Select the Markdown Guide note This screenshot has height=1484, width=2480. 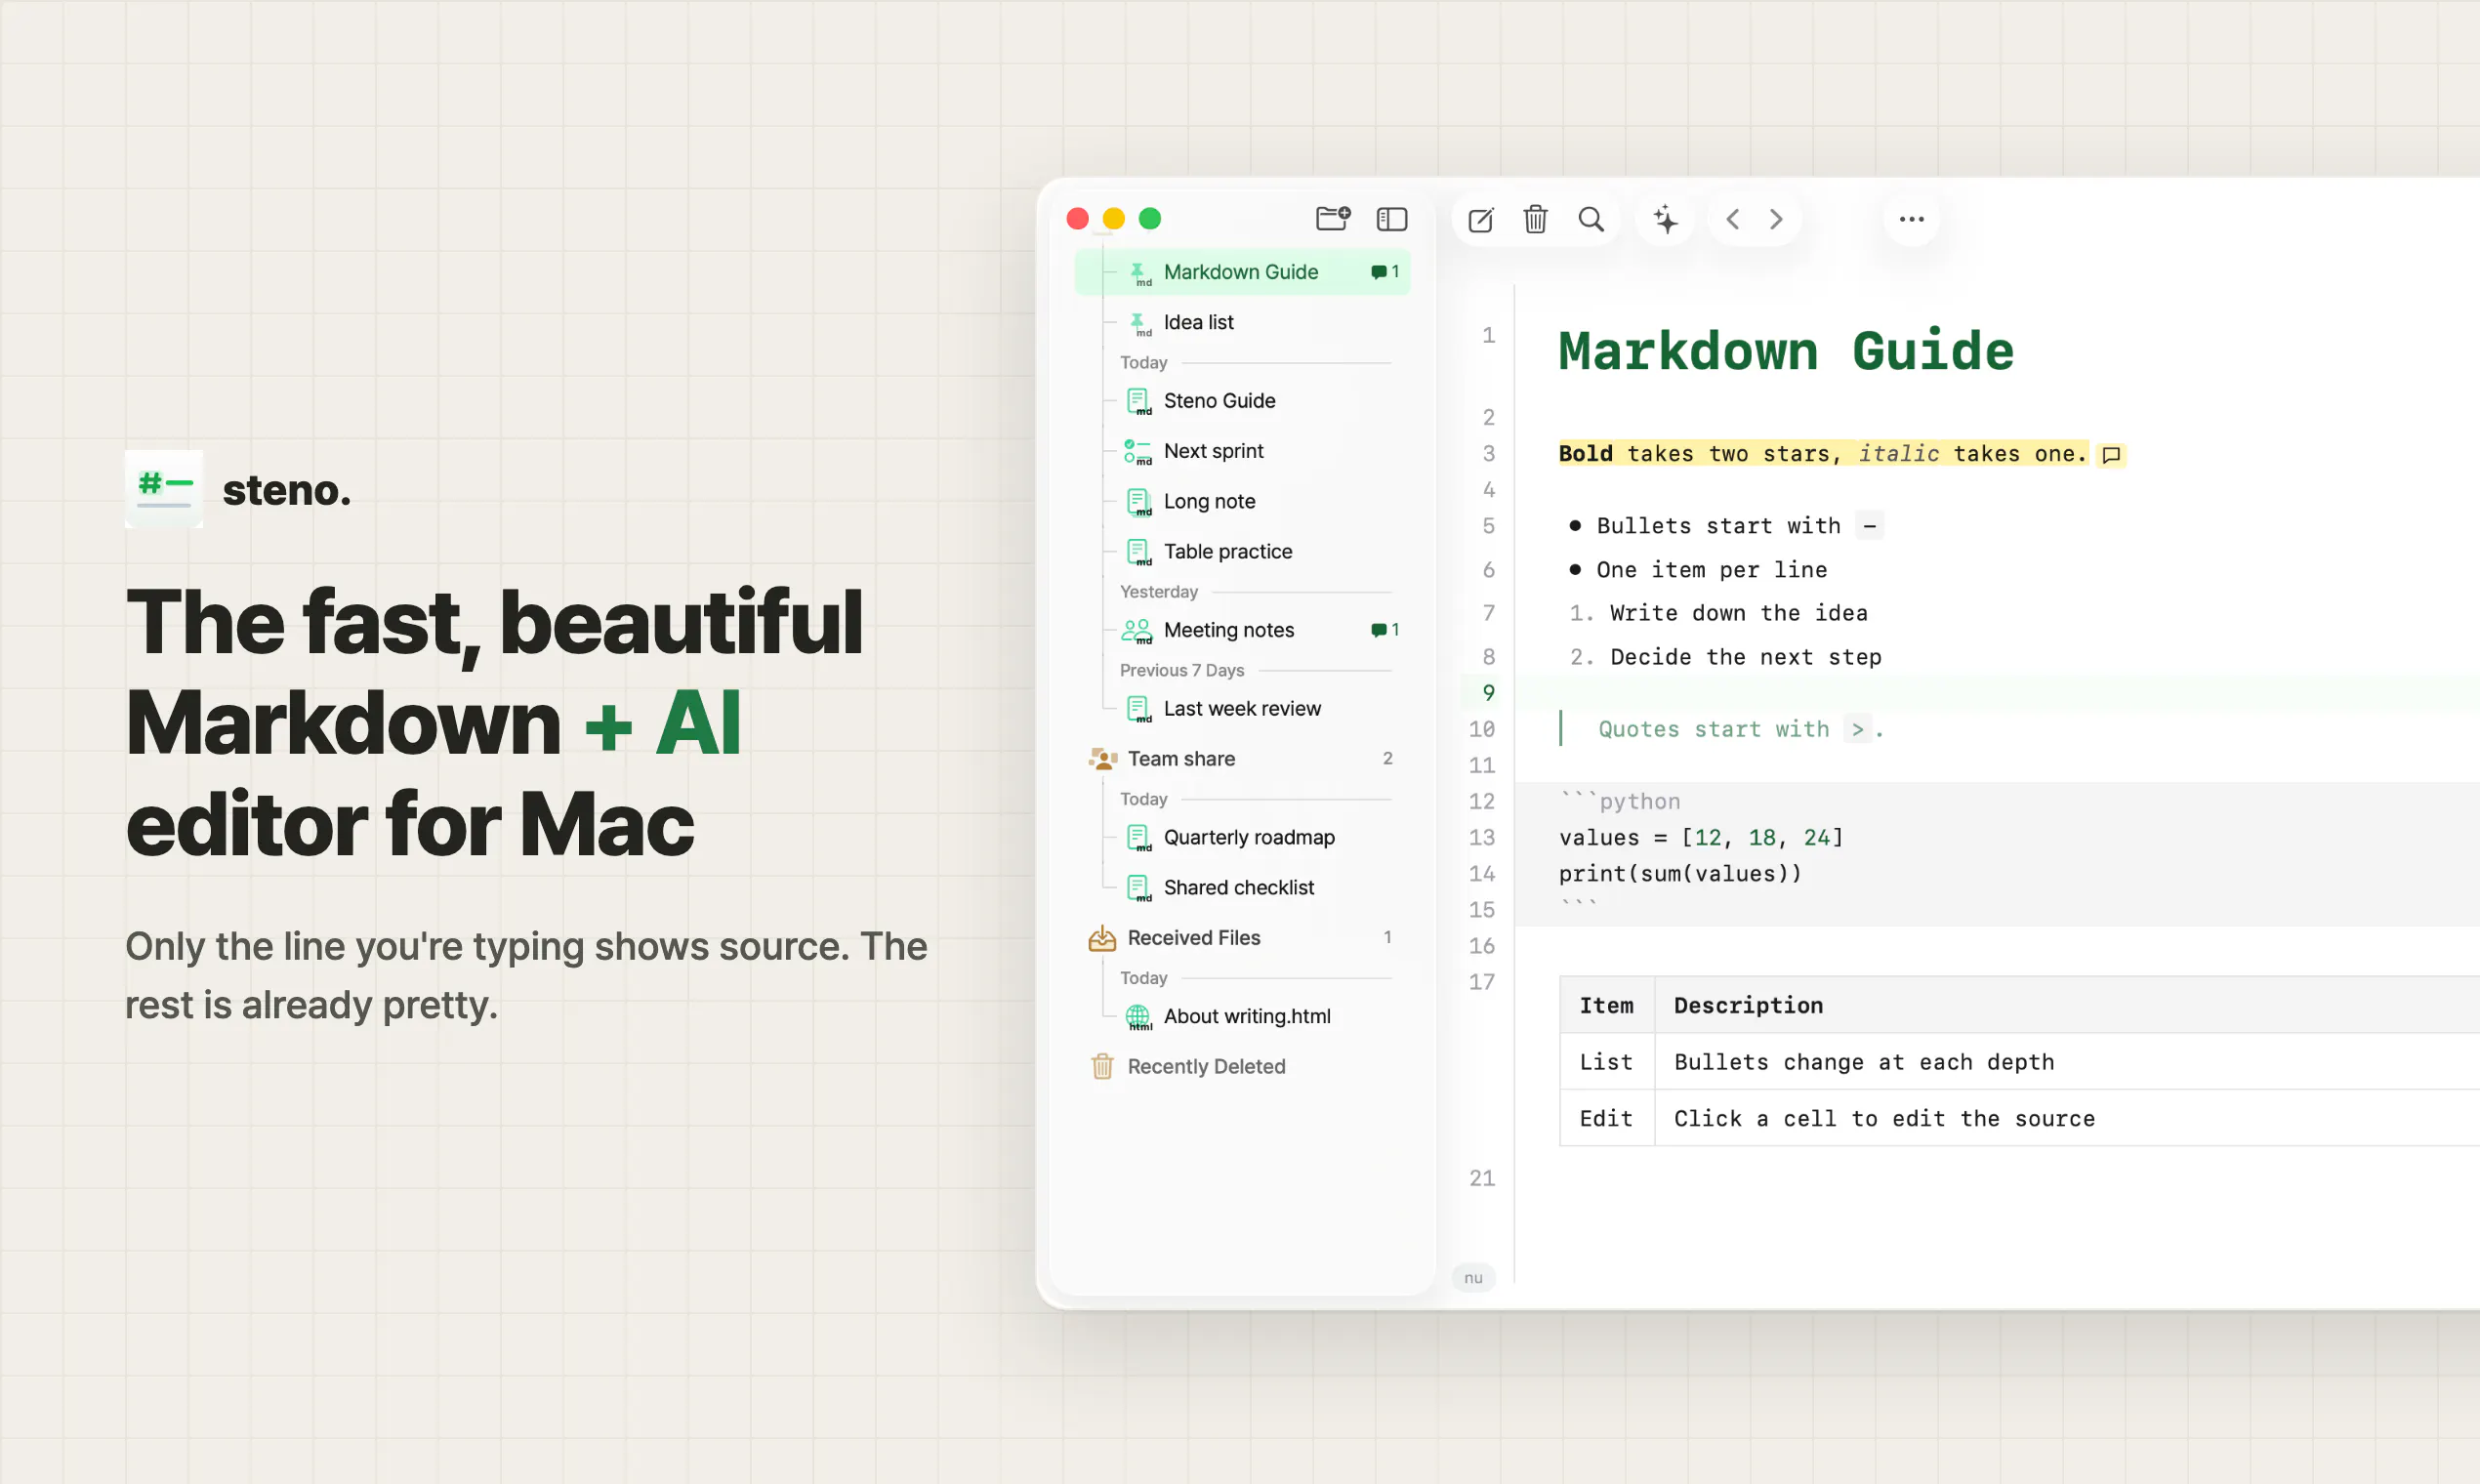tap(1242, 272)
